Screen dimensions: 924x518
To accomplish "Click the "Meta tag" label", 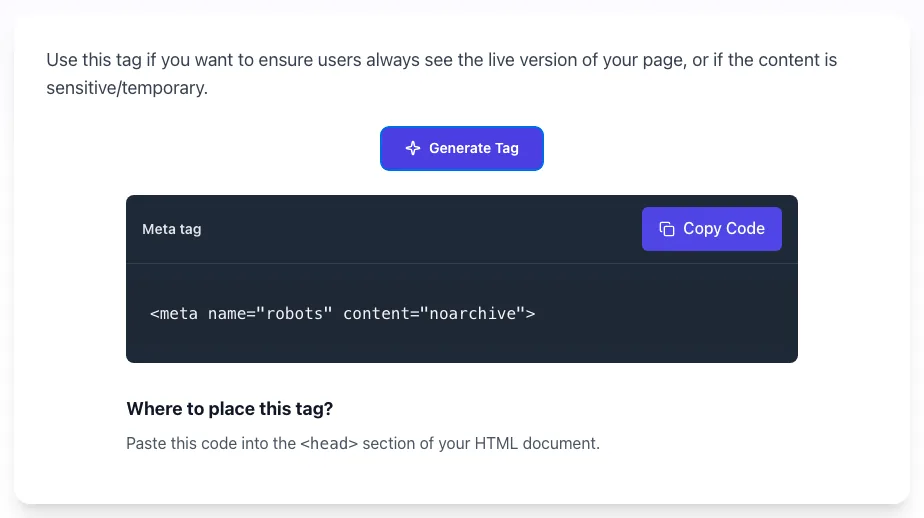I will [171, 229].
